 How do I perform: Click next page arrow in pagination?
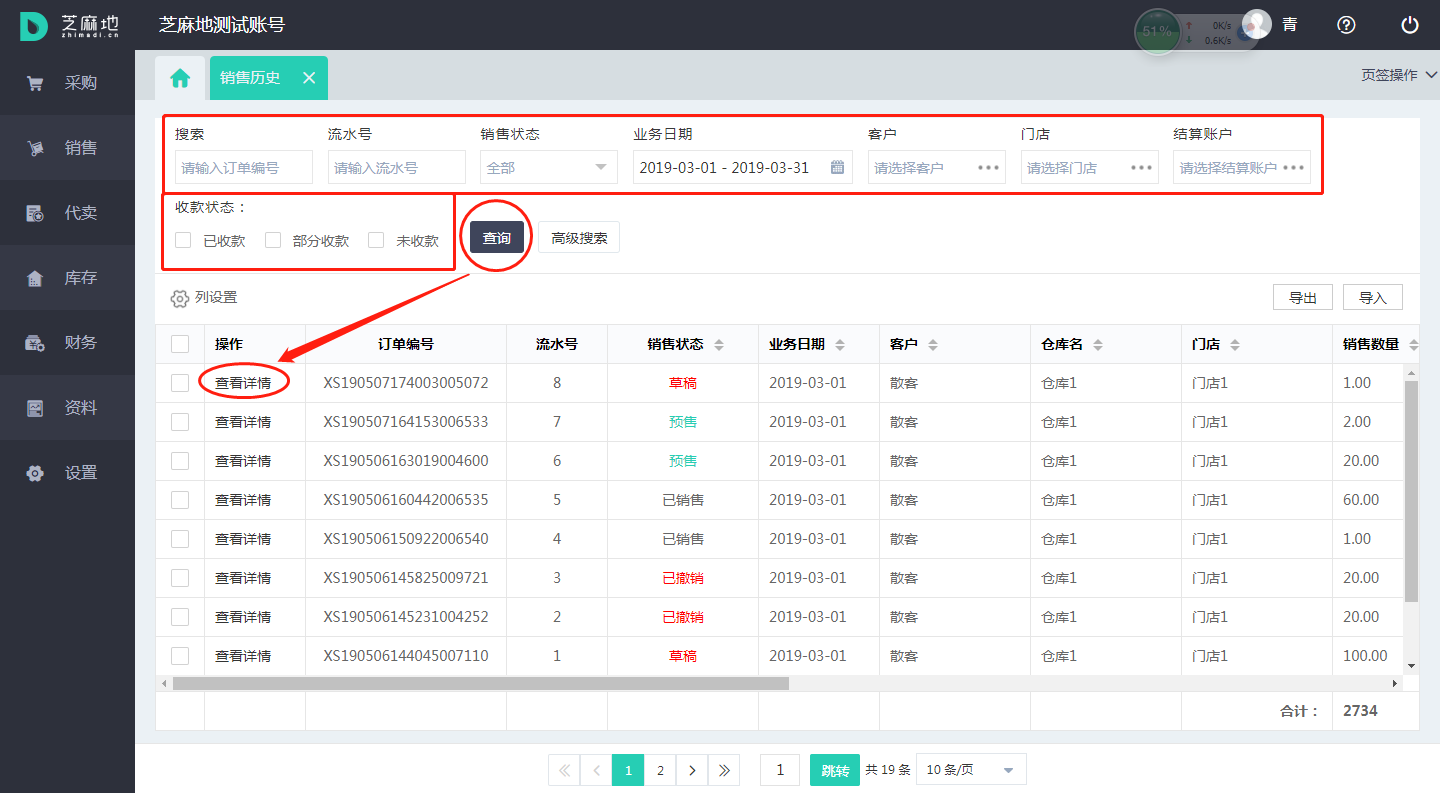pos(692,770)
